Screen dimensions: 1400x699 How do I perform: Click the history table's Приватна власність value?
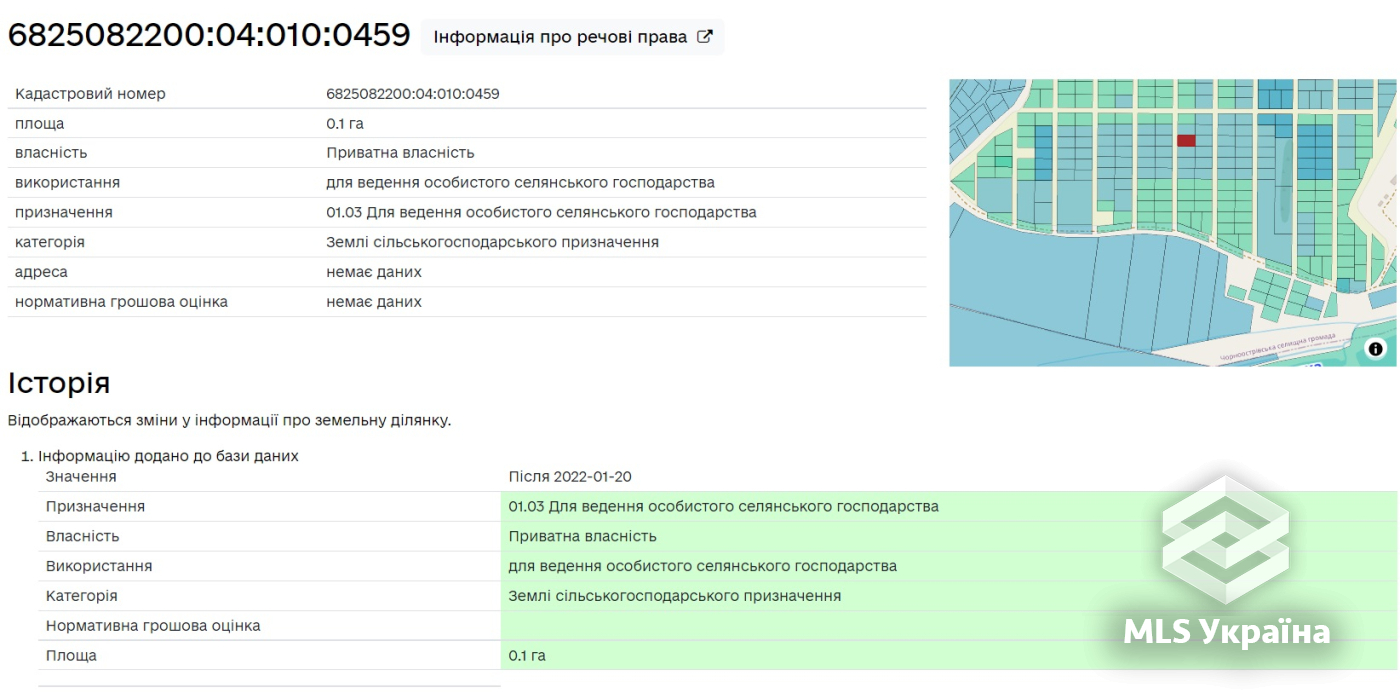pos(582,537)
